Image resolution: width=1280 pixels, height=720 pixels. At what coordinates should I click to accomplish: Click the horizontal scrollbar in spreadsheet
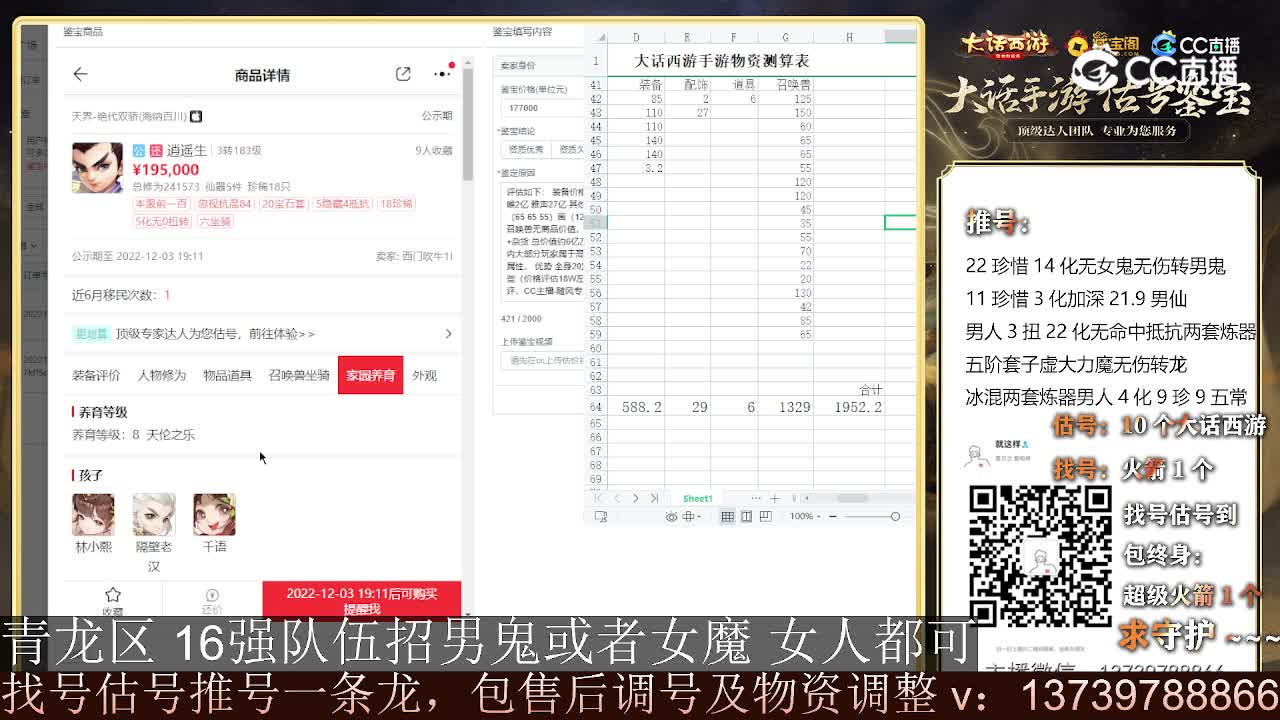pyautogui.click(x=851, y=498)
